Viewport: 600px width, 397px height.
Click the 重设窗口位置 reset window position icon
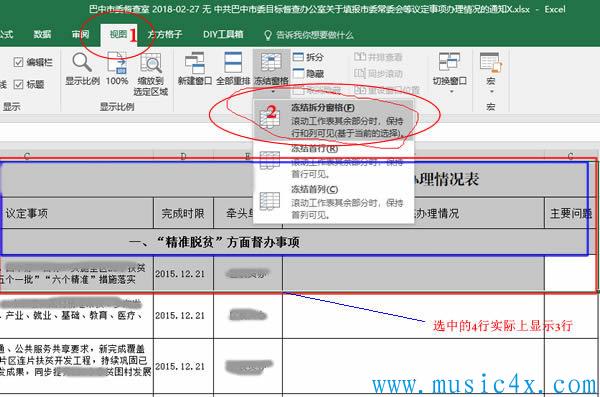click(360, 90)
